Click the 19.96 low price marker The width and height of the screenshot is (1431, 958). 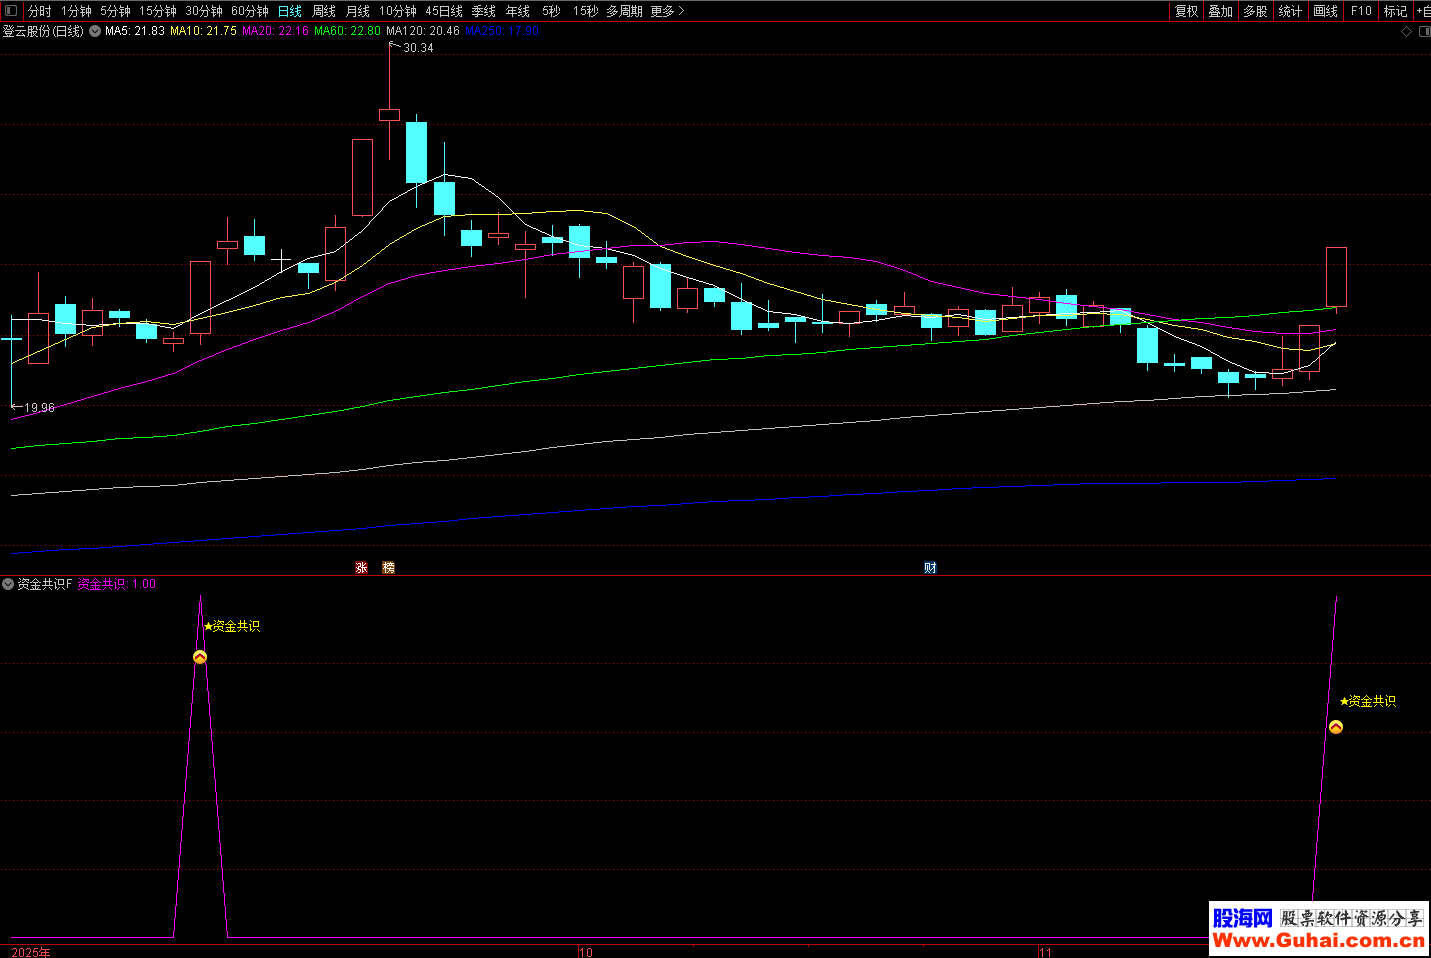point(38,408)
